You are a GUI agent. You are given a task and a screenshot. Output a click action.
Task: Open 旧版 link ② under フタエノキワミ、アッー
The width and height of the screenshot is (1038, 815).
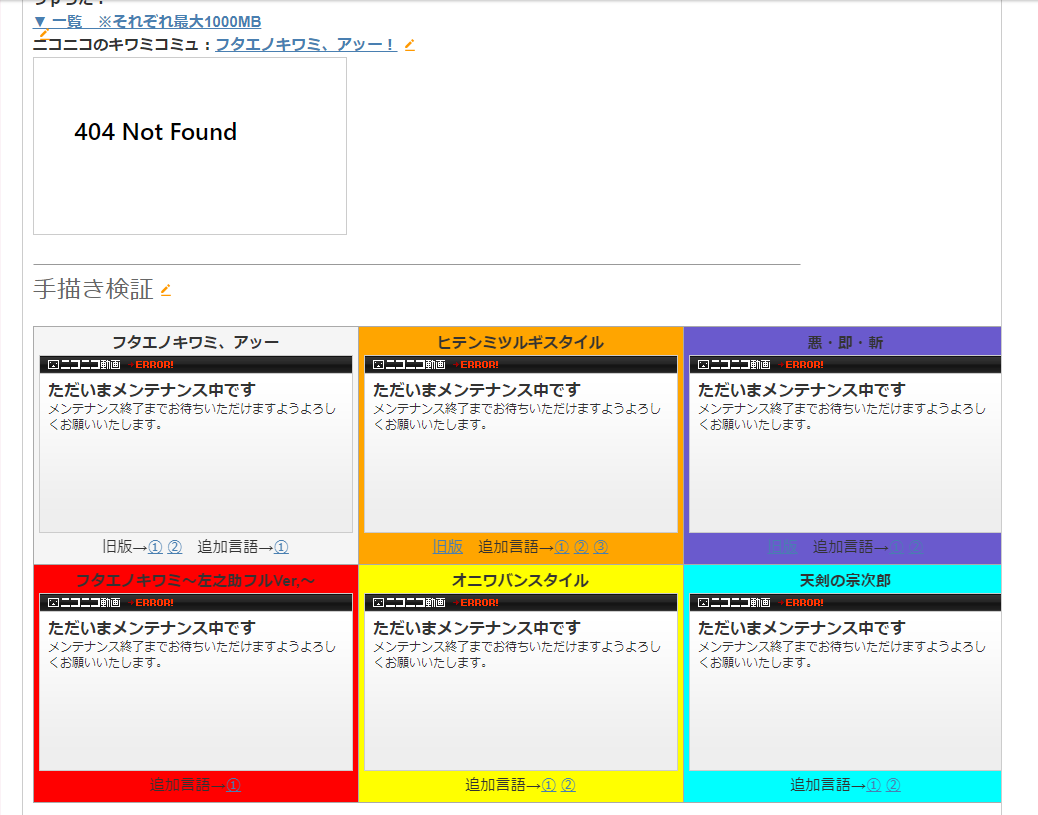point(175,547)
